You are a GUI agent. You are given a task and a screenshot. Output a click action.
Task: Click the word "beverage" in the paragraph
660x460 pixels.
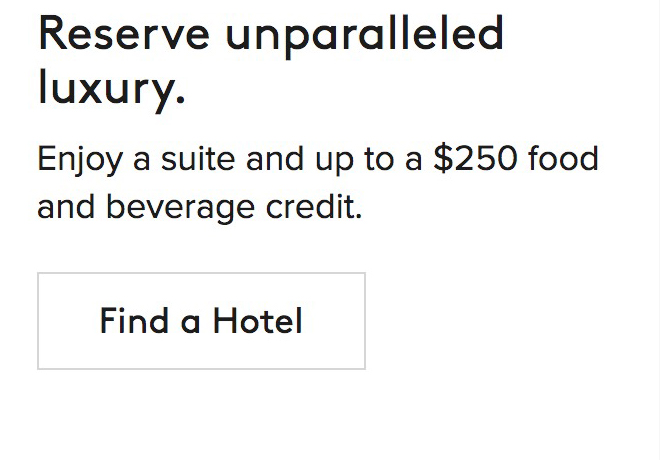(x=180, y=207)
